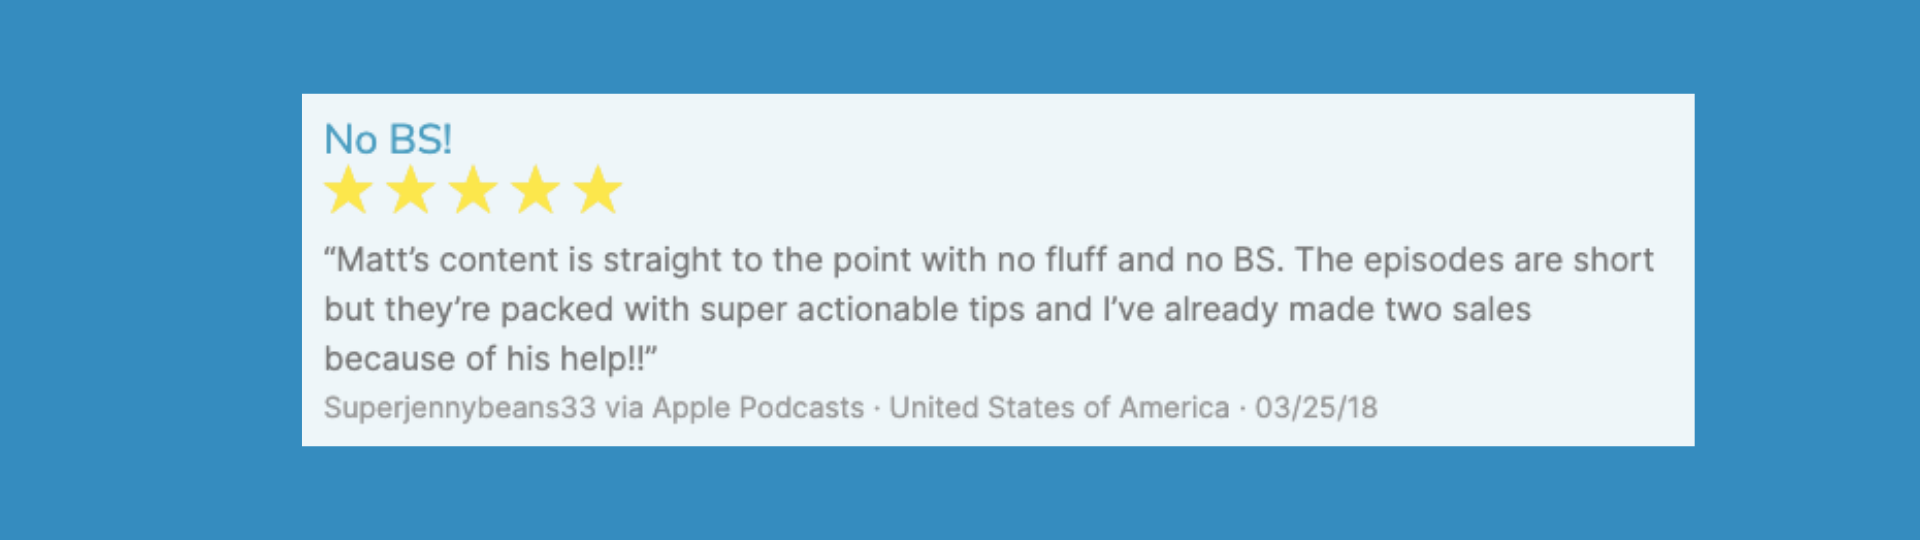Click the word "via" in attribution line

pyautogui.click(x=624, y=408)
